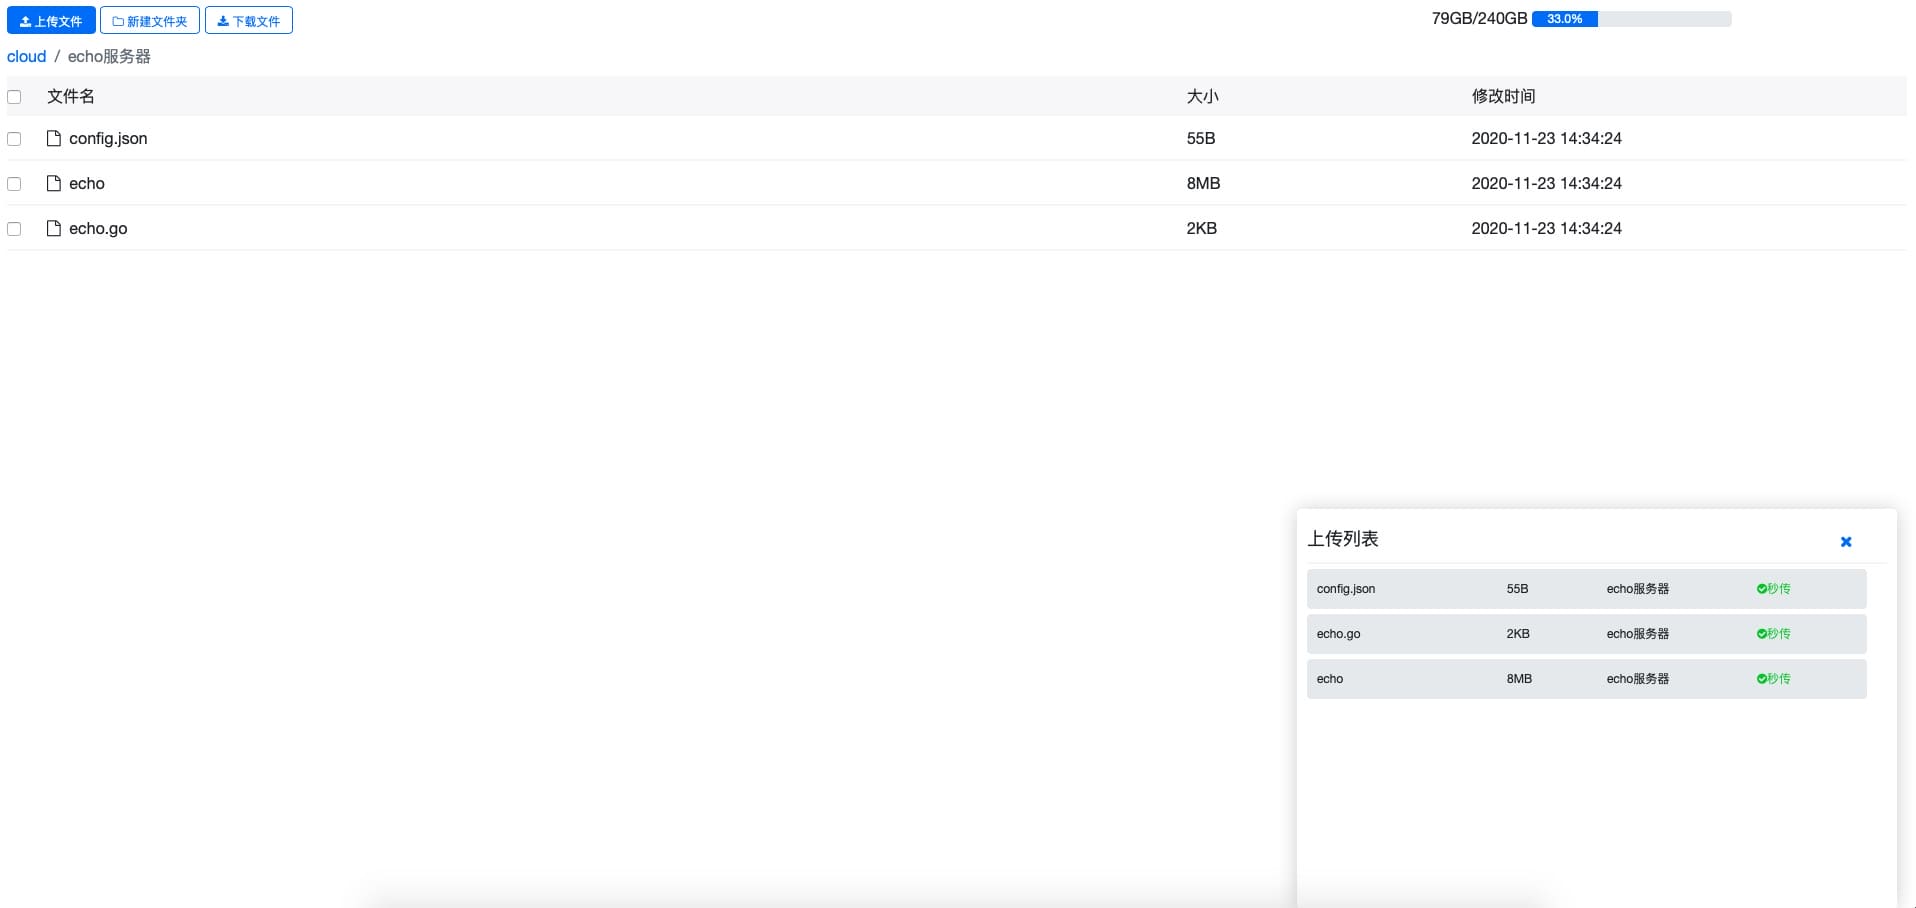This screenshot has height=908, width=1916.
Task: Click the file icon beside echo
Action: click(54, 183)
